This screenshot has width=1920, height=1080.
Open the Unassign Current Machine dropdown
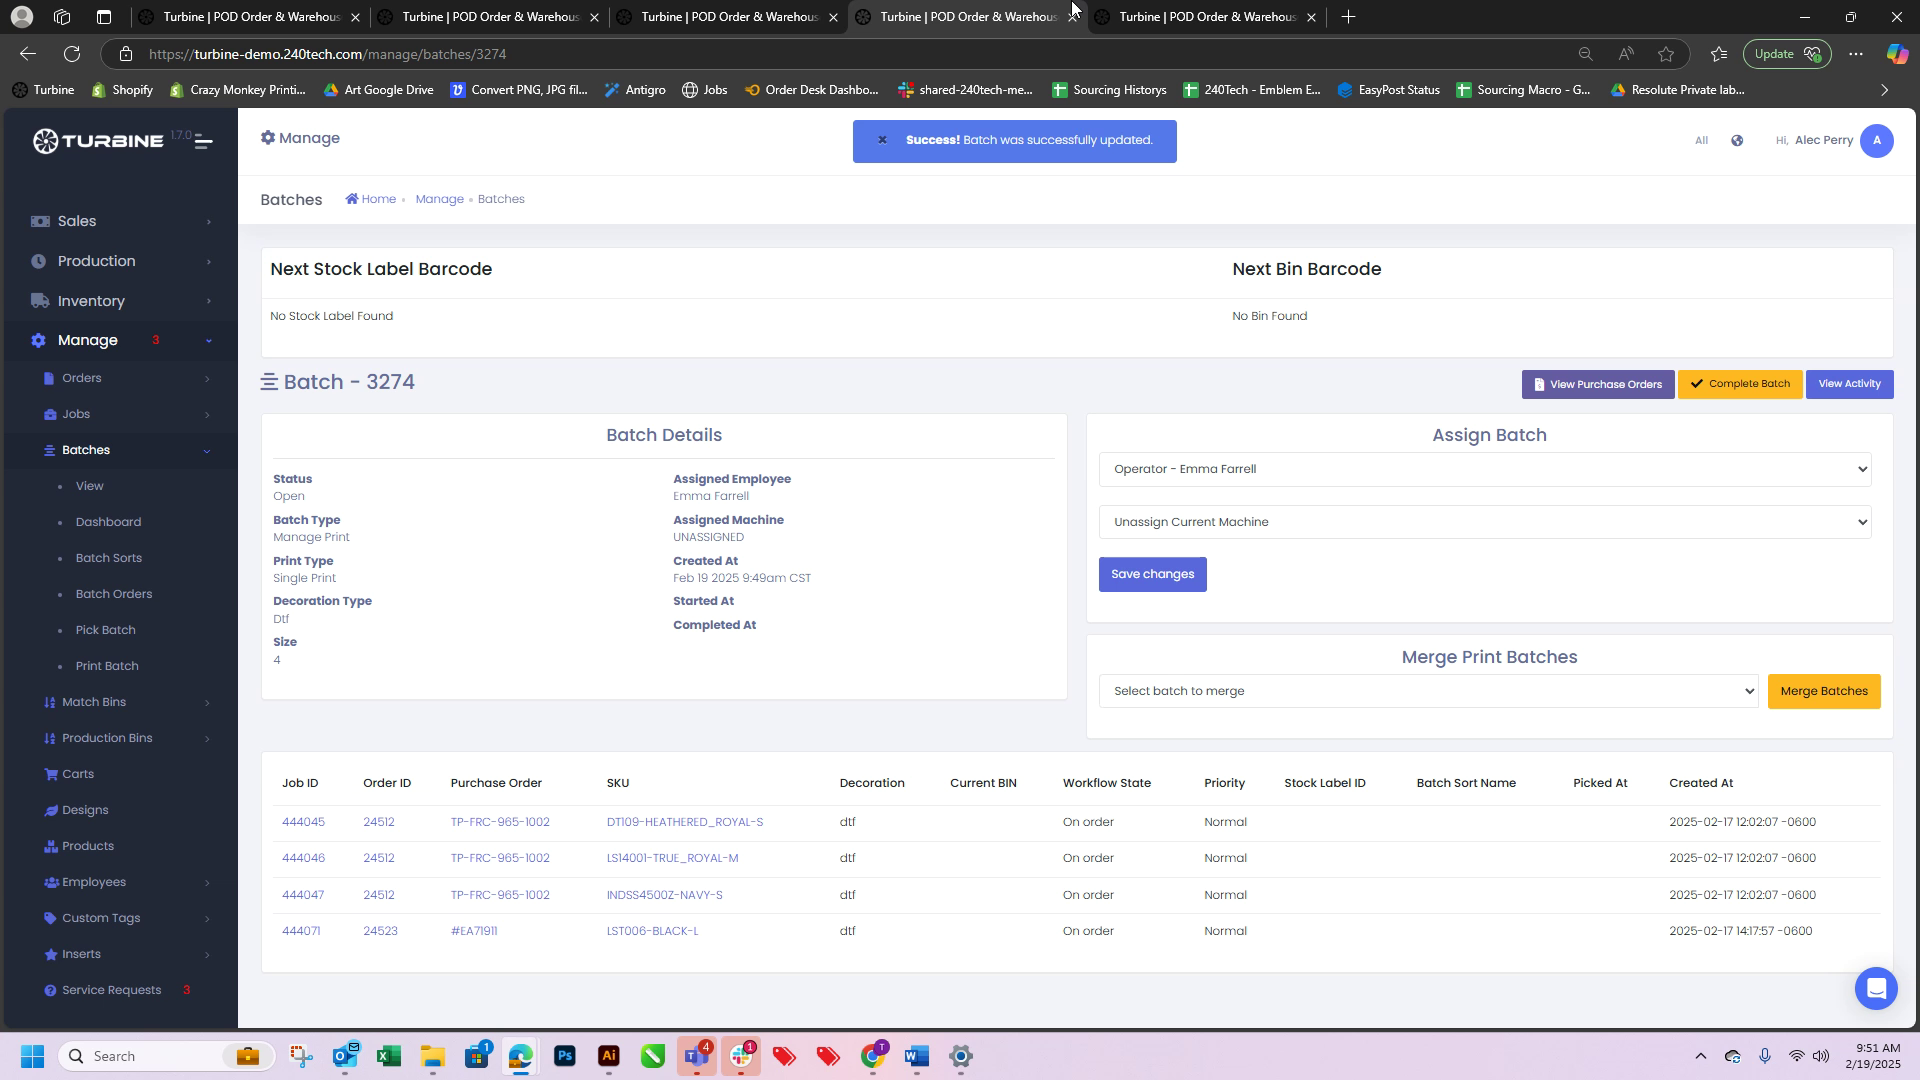(1484, 522)
